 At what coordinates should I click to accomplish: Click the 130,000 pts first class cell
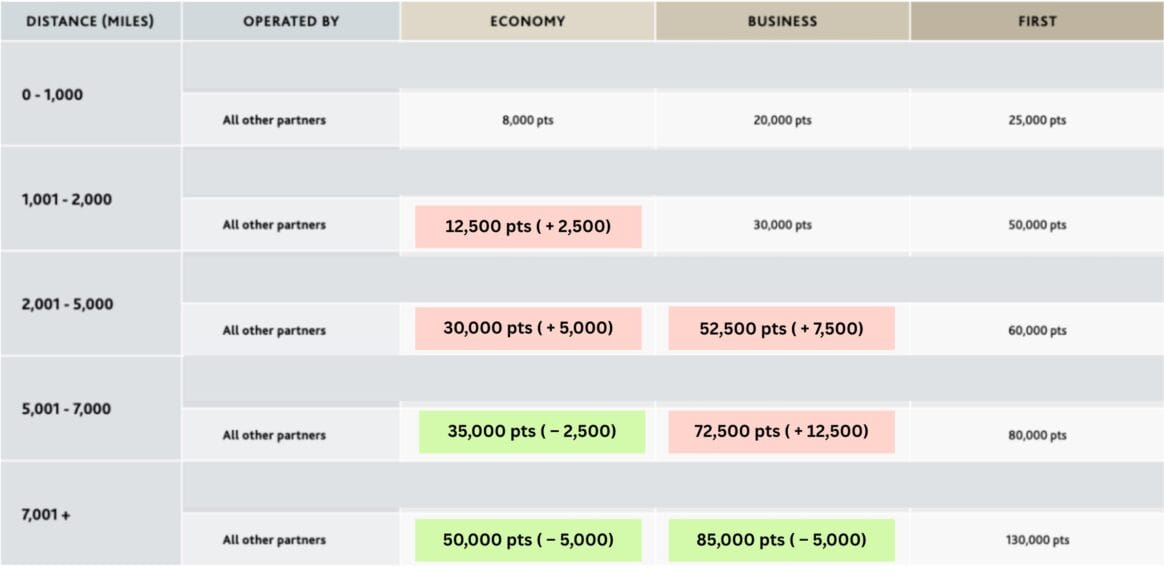pyautogui.click(x=1037, y=540)
